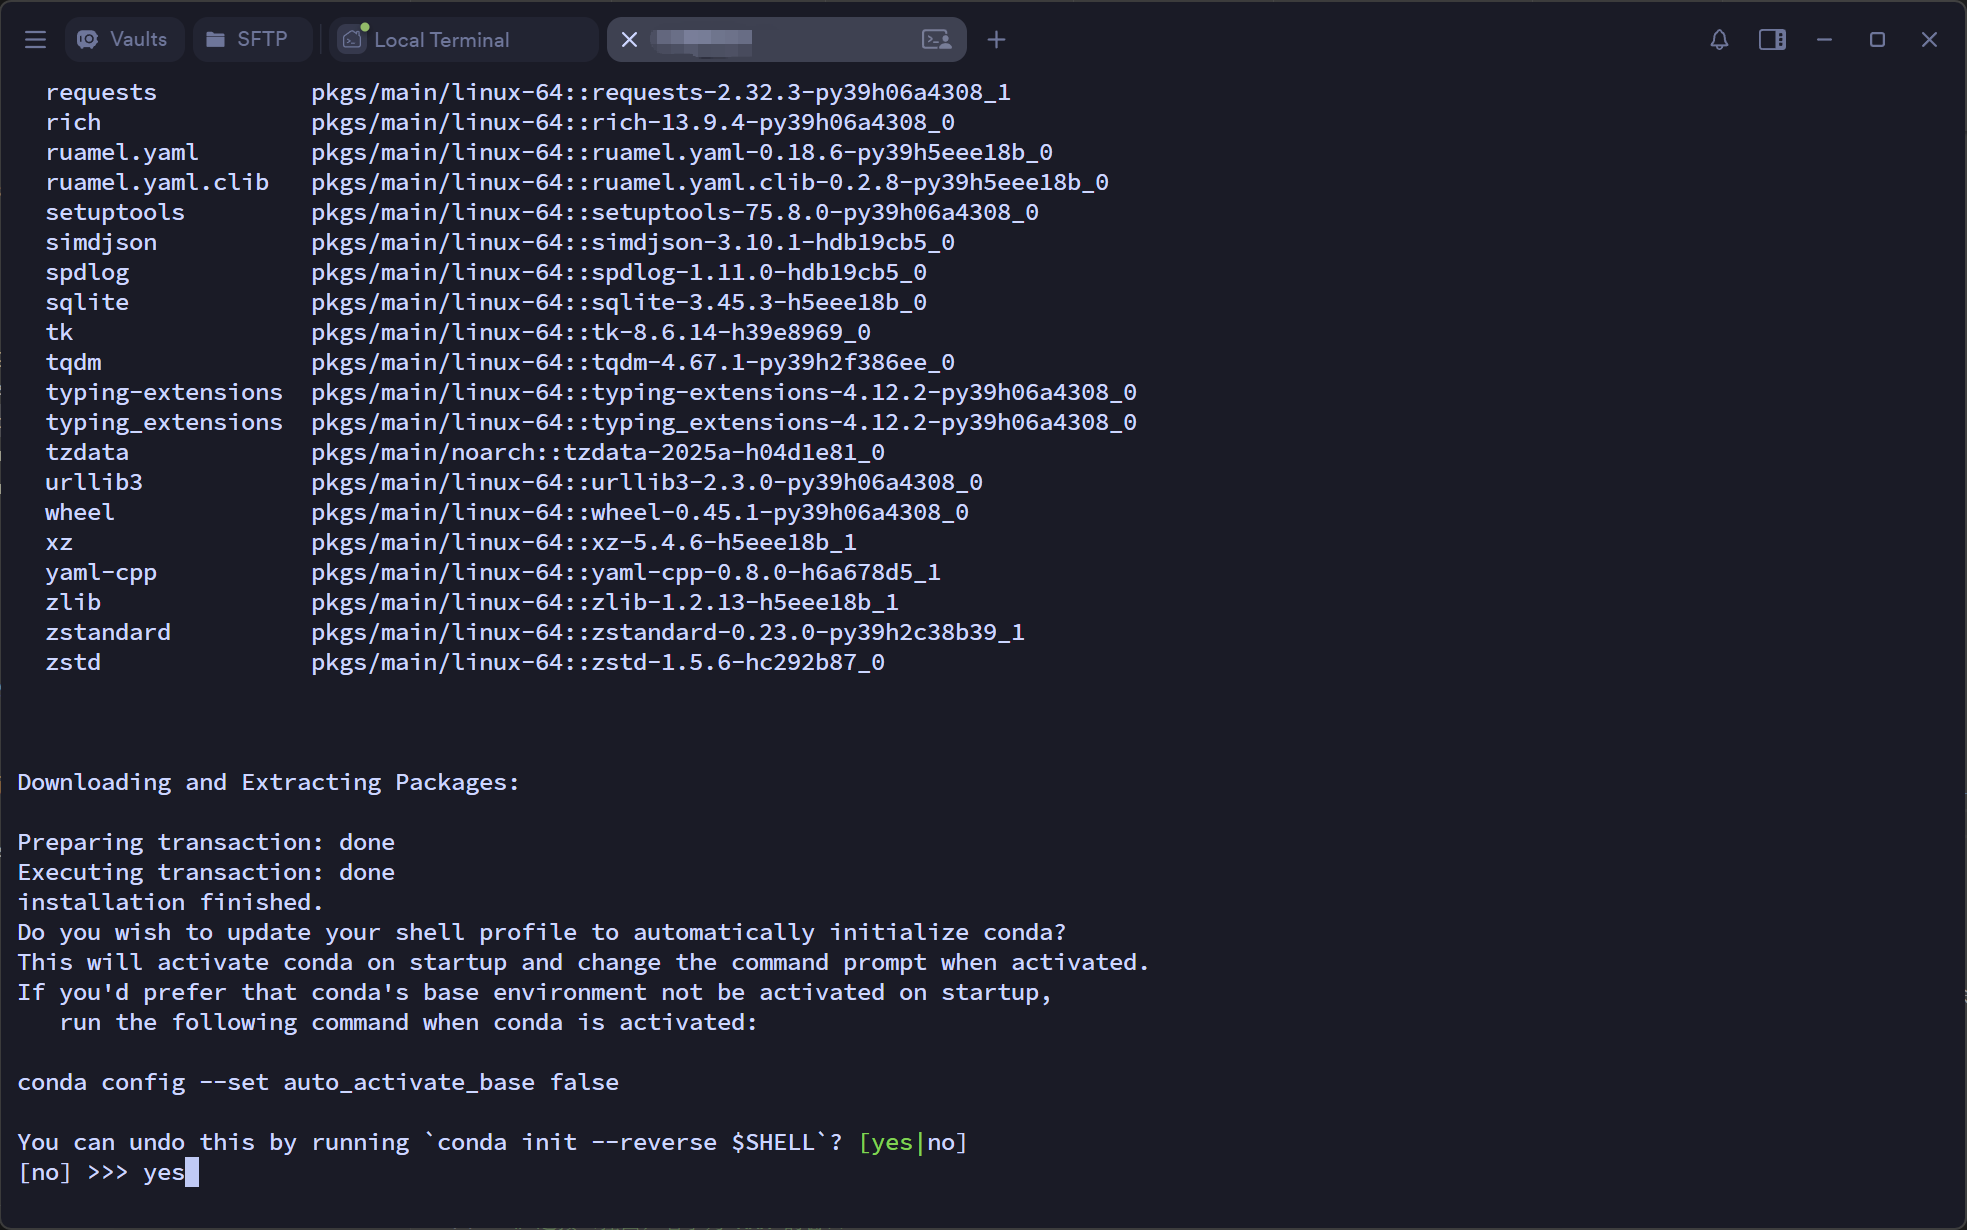The height and width of the screenshot is (1230, 1967).
Task: Click the "zstd" package name in the list
Action: coord(73,662)
